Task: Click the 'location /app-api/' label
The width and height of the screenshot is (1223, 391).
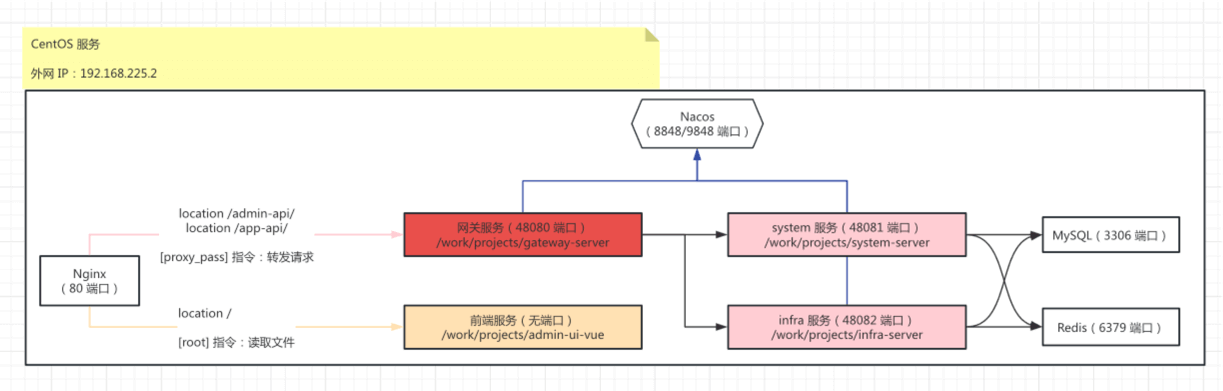Action: coord(237,228)
